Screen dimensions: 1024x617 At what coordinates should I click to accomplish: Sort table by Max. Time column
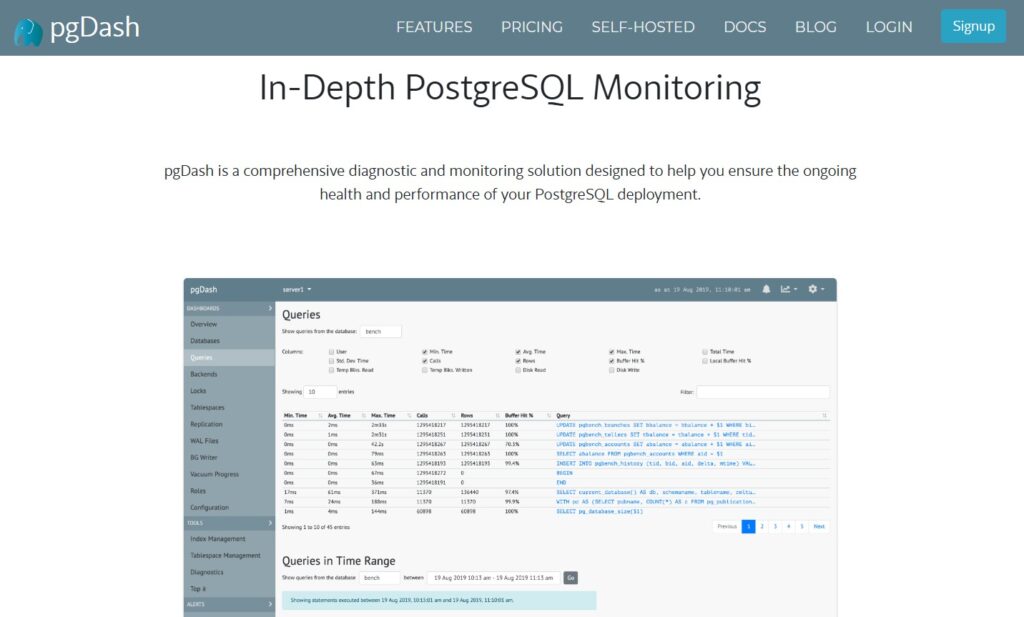click(384, 415)
